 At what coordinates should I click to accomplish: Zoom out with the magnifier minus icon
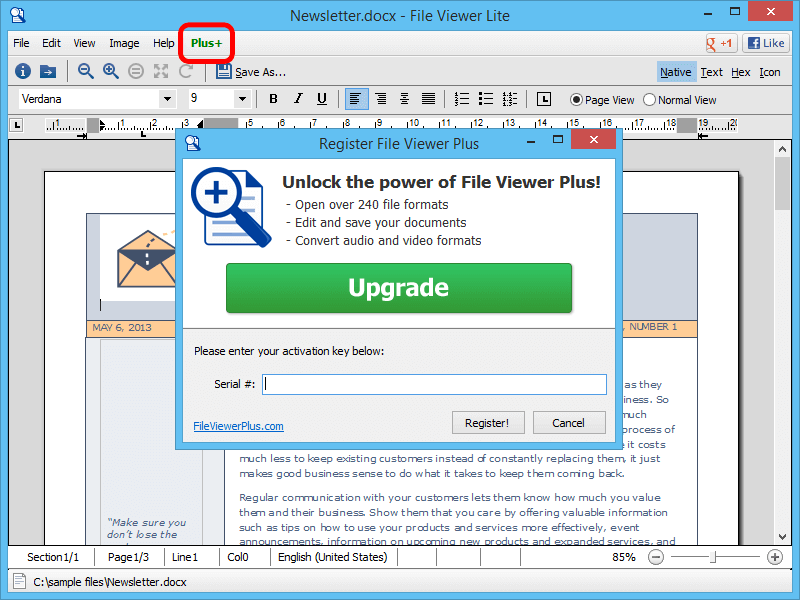86,71
